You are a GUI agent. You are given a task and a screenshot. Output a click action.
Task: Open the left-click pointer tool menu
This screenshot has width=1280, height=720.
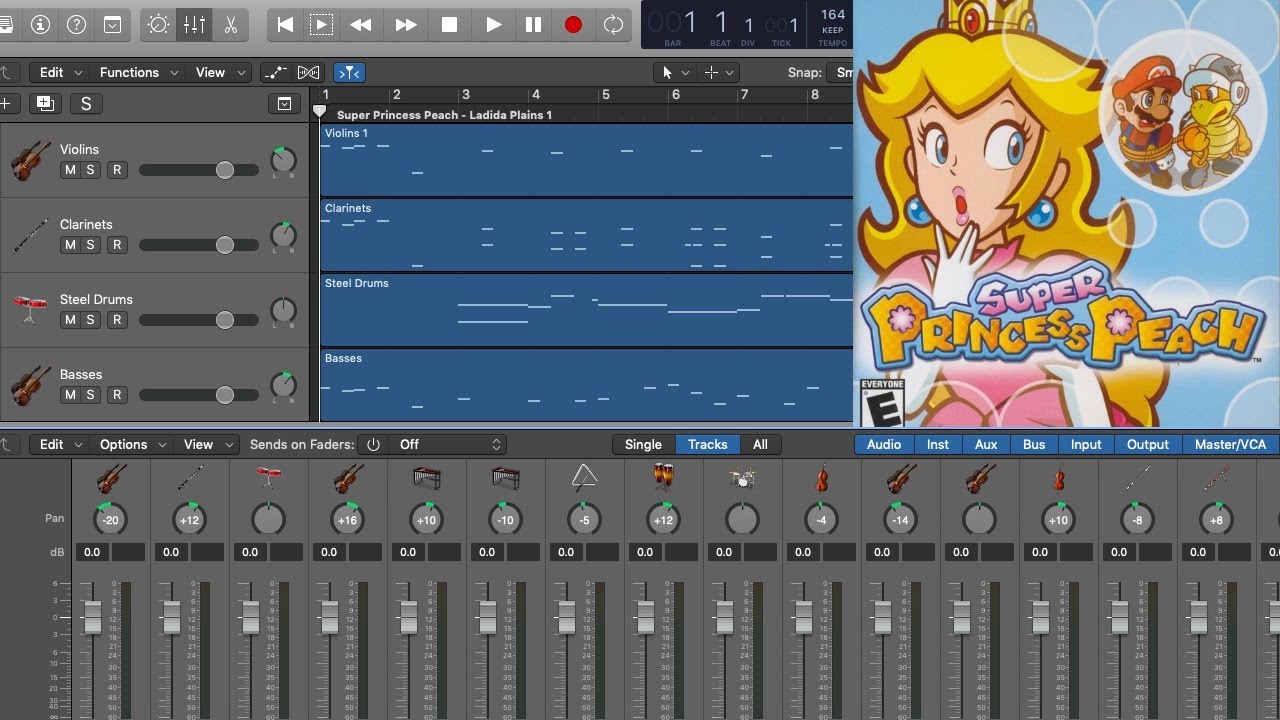click(675, 72)
